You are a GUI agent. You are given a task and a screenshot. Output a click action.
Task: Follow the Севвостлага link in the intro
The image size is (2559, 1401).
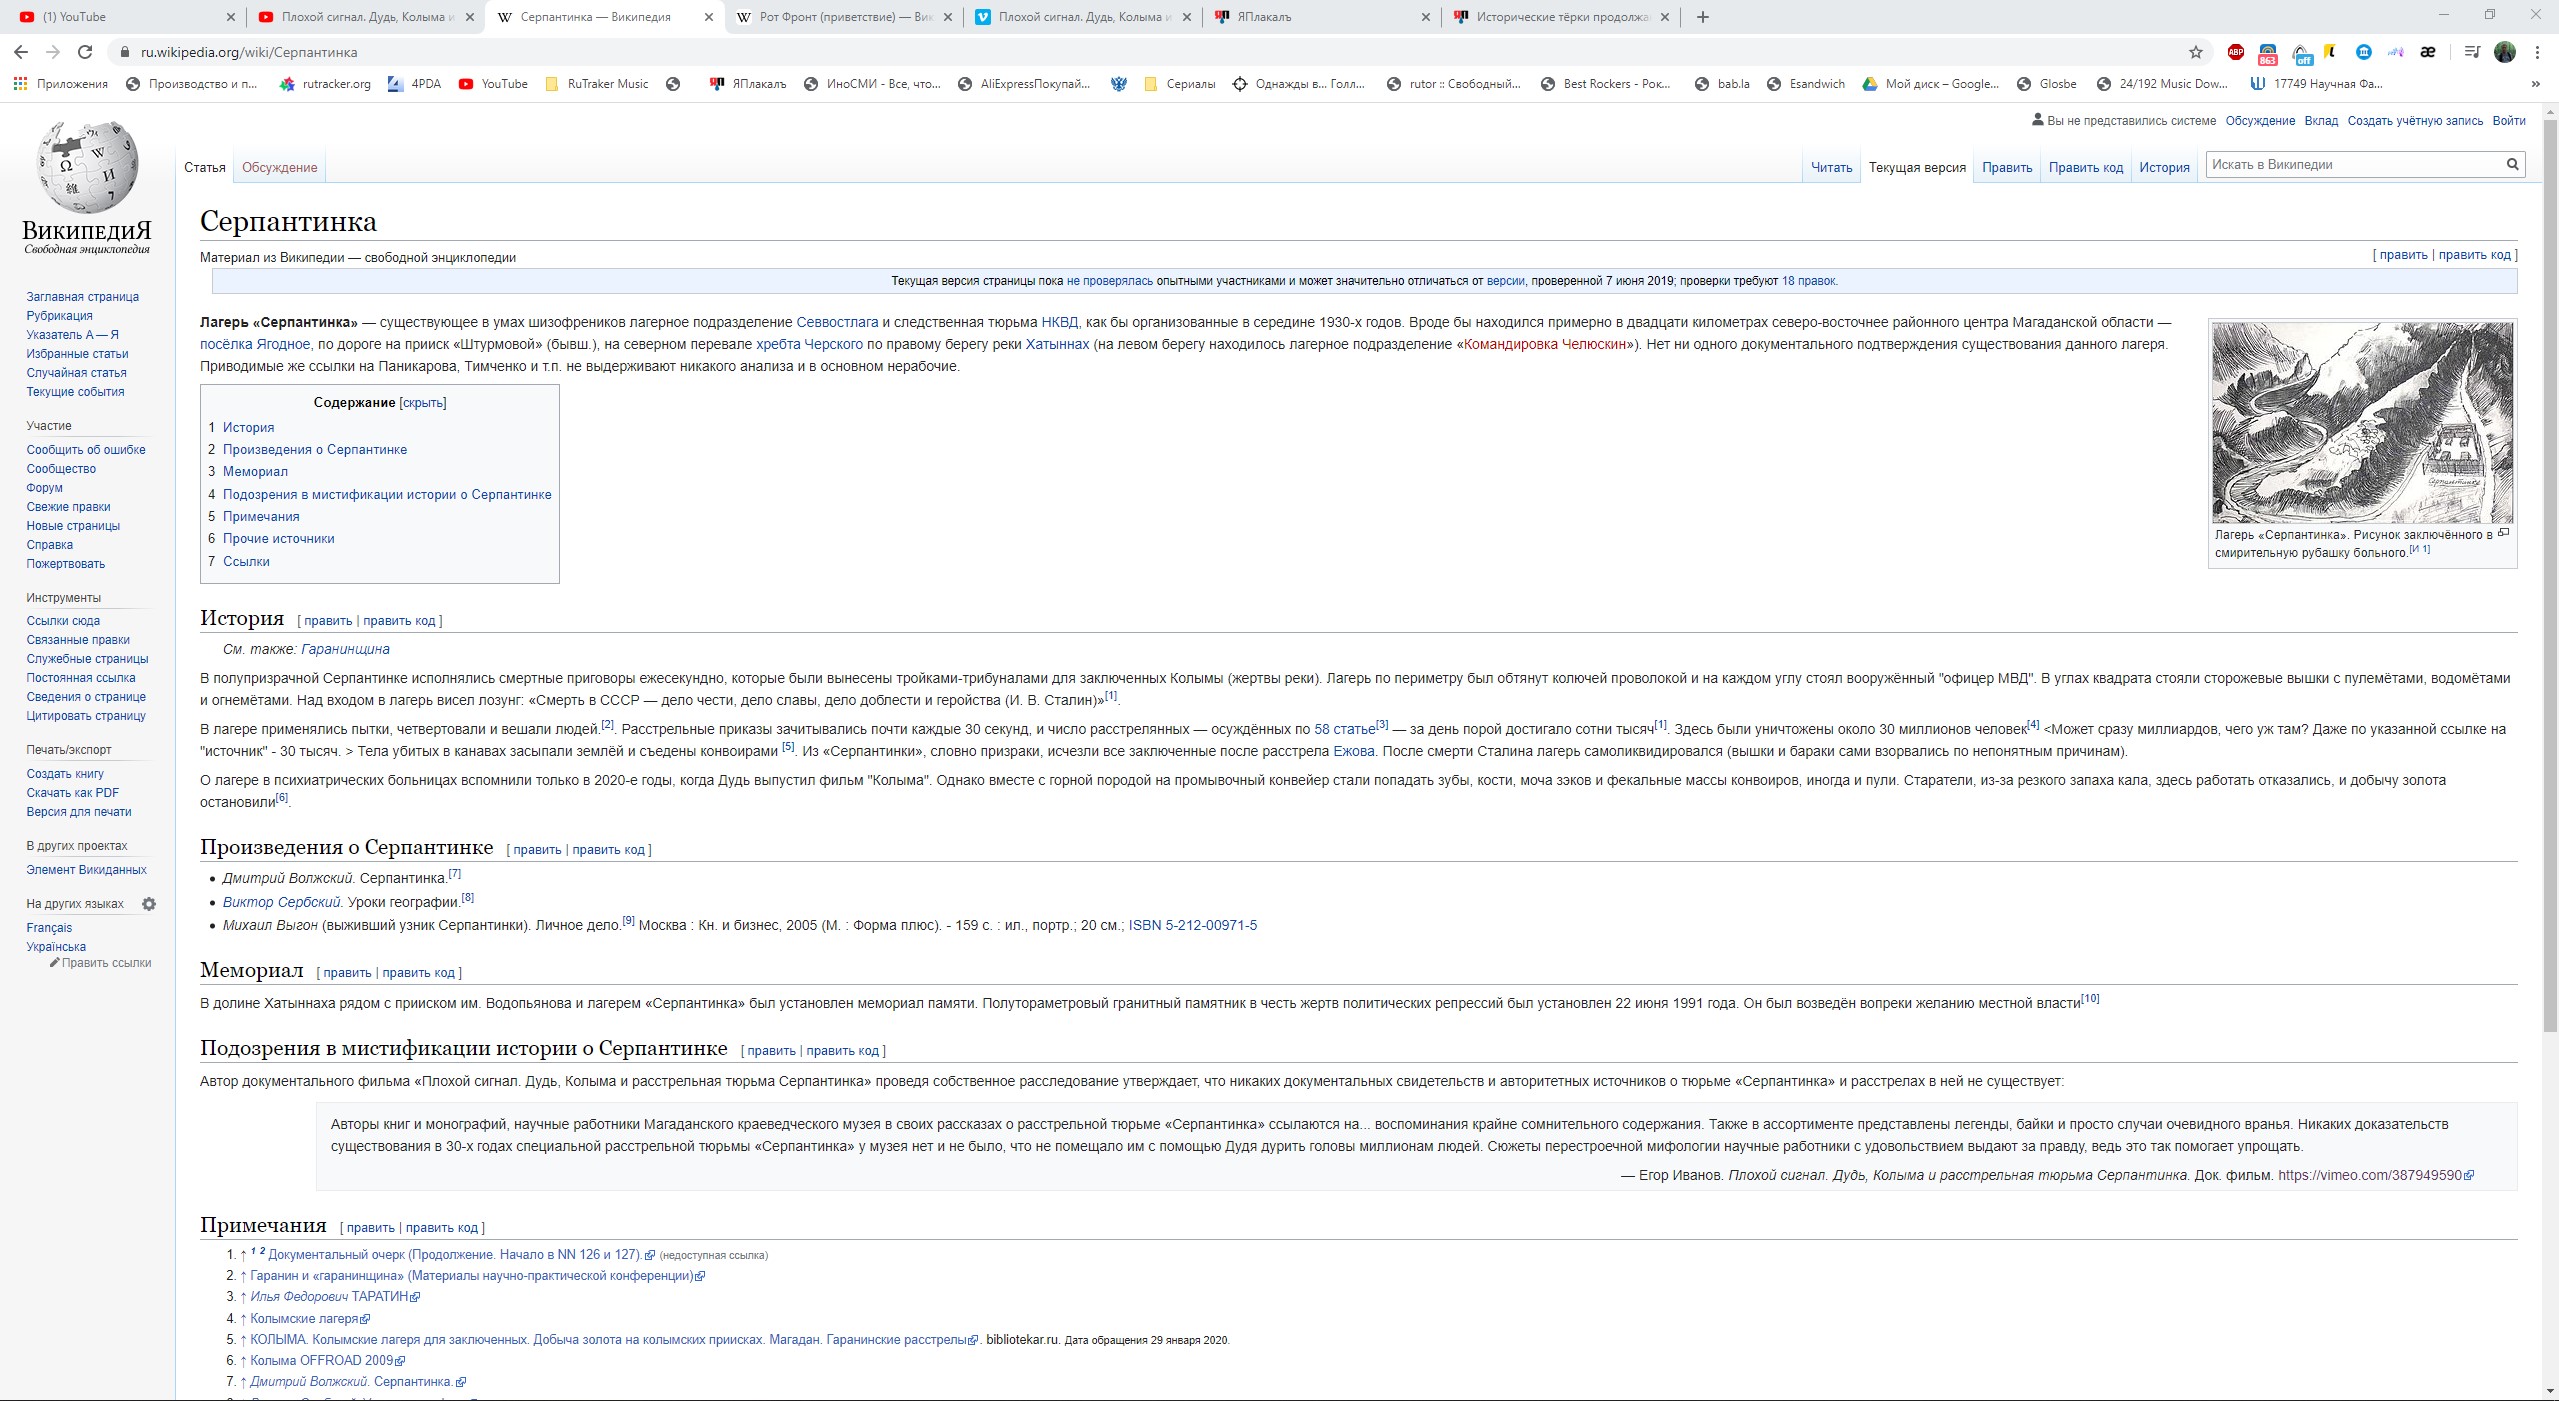(837, 322)
